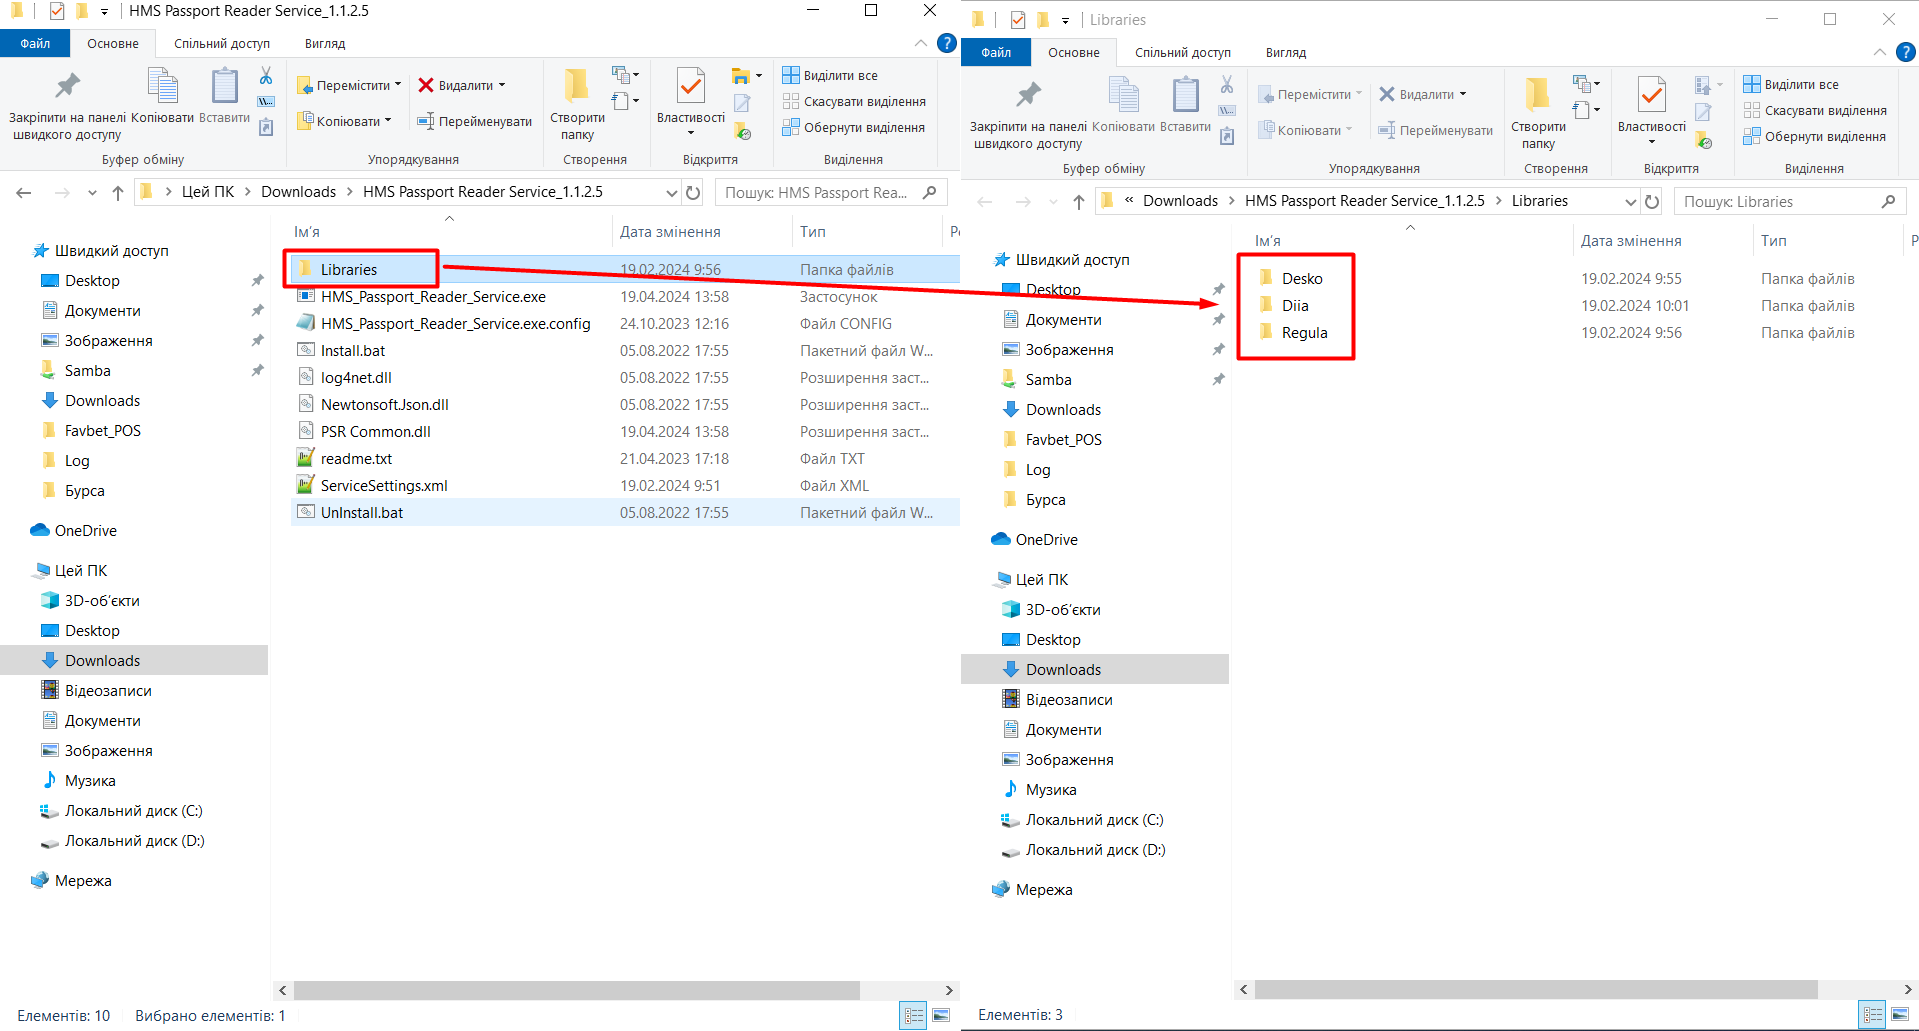This screenshot has height=1031, width=1919.
Task: Click the horizontal scrollbar in left window
Action: pos(576,990)
